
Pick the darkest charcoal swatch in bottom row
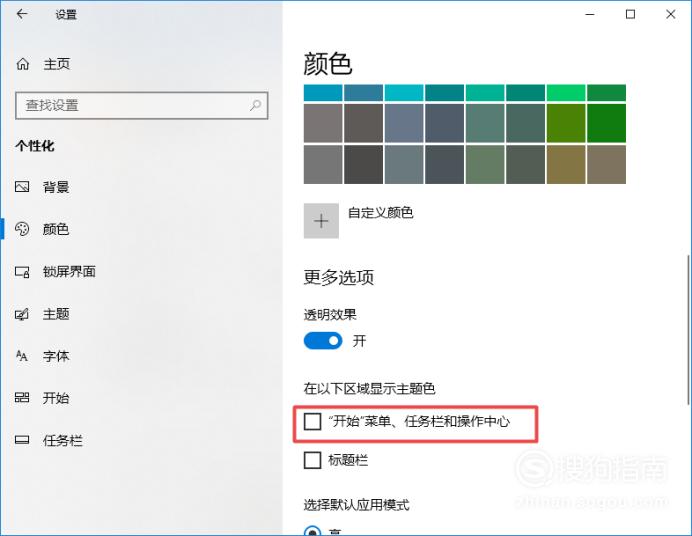(363, 164)
